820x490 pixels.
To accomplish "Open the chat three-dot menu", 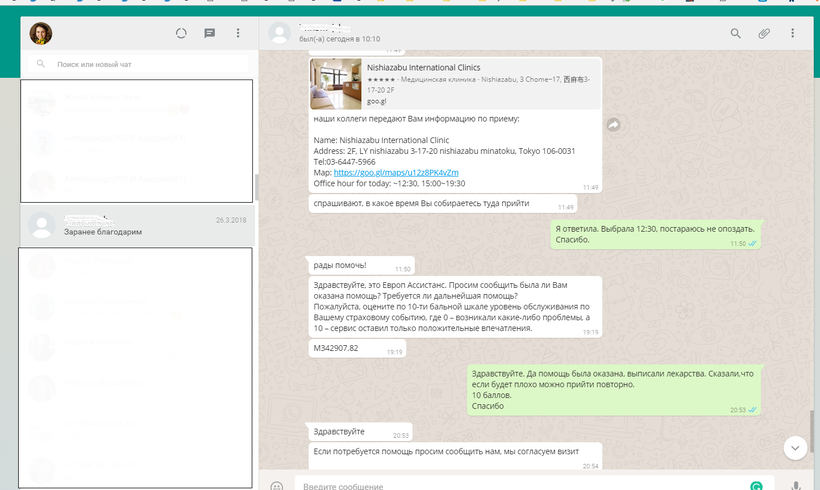I will (x=792, y=33).
